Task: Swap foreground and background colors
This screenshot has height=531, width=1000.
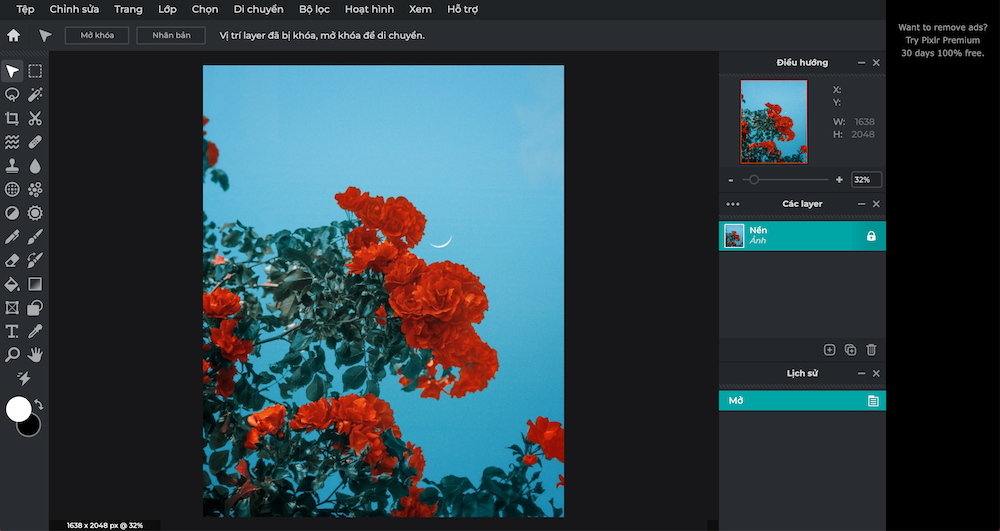Action: tap(38, 404)
